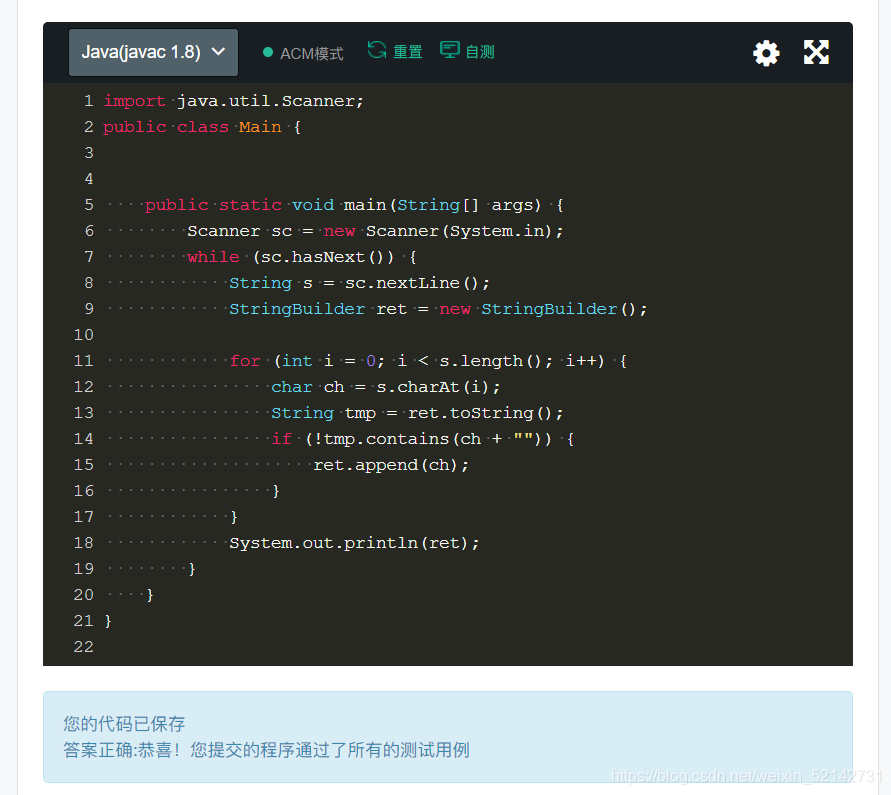The height and width of the screenshot is (795, 891).
Task: Click line 'String s = sc.nextLine();'
Action: (x=359, y=283)
